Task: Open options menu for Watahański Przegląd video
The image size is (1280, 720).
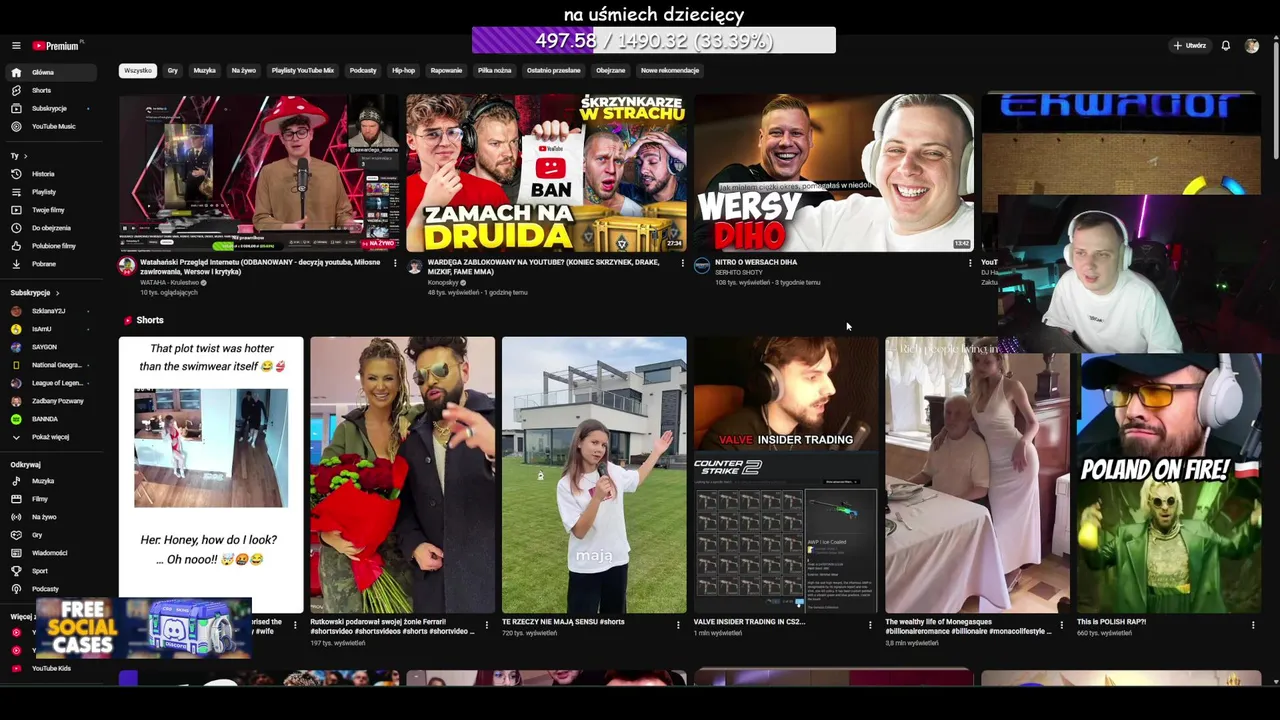Action: point(395,263)
